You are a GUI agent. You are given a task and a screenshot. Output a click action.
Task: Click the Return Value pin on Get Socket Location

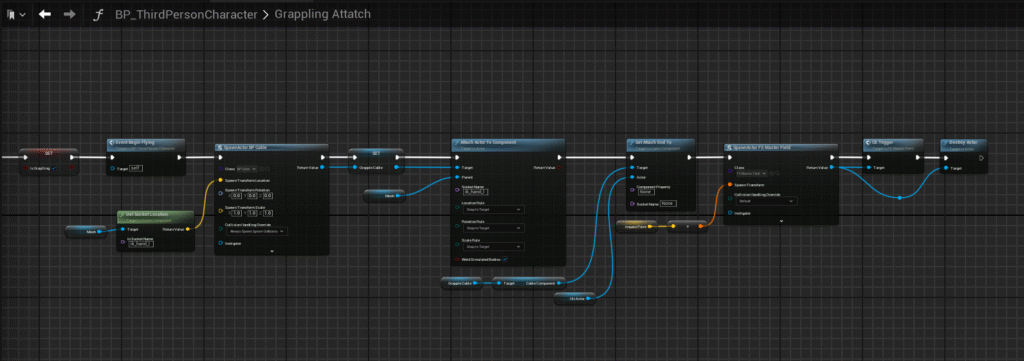pos(188,229)
